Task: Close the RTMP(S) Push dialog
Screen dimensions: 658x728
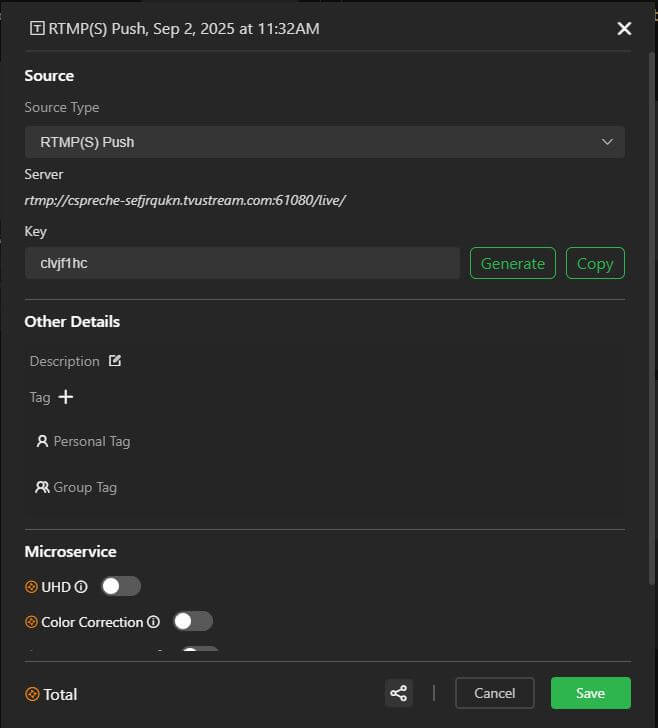Action: [624, 28]
